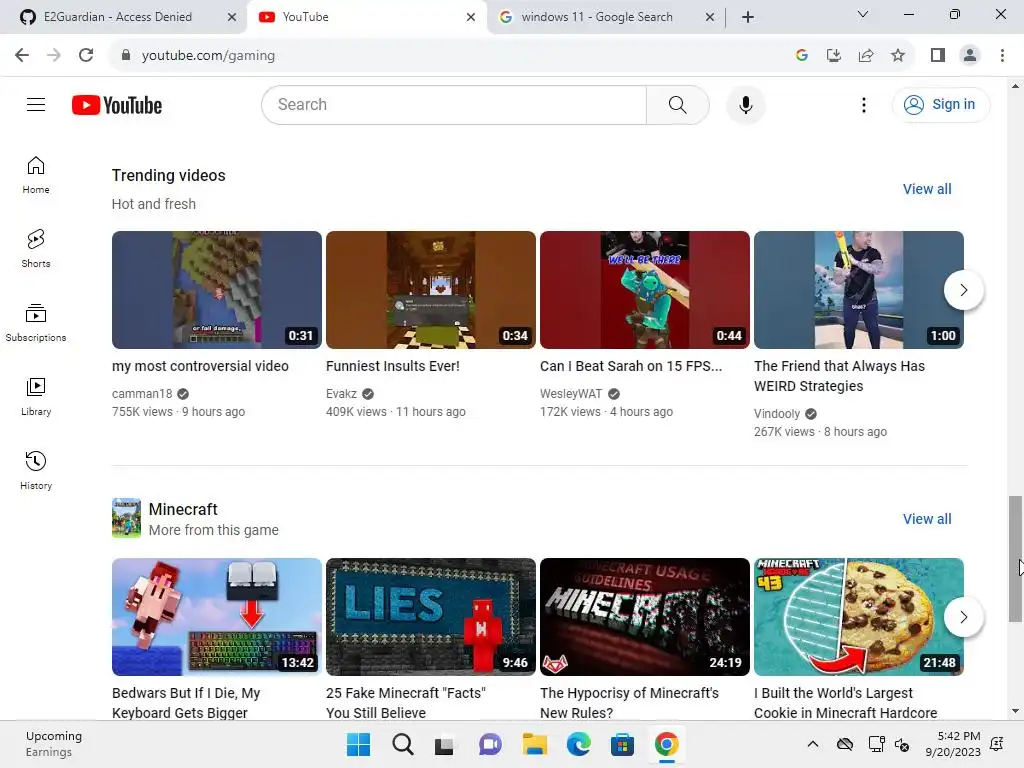Viewport: 1024px width, 768px height.
Task: Open WesleyWAT channel link
Action: click(571, 394)
